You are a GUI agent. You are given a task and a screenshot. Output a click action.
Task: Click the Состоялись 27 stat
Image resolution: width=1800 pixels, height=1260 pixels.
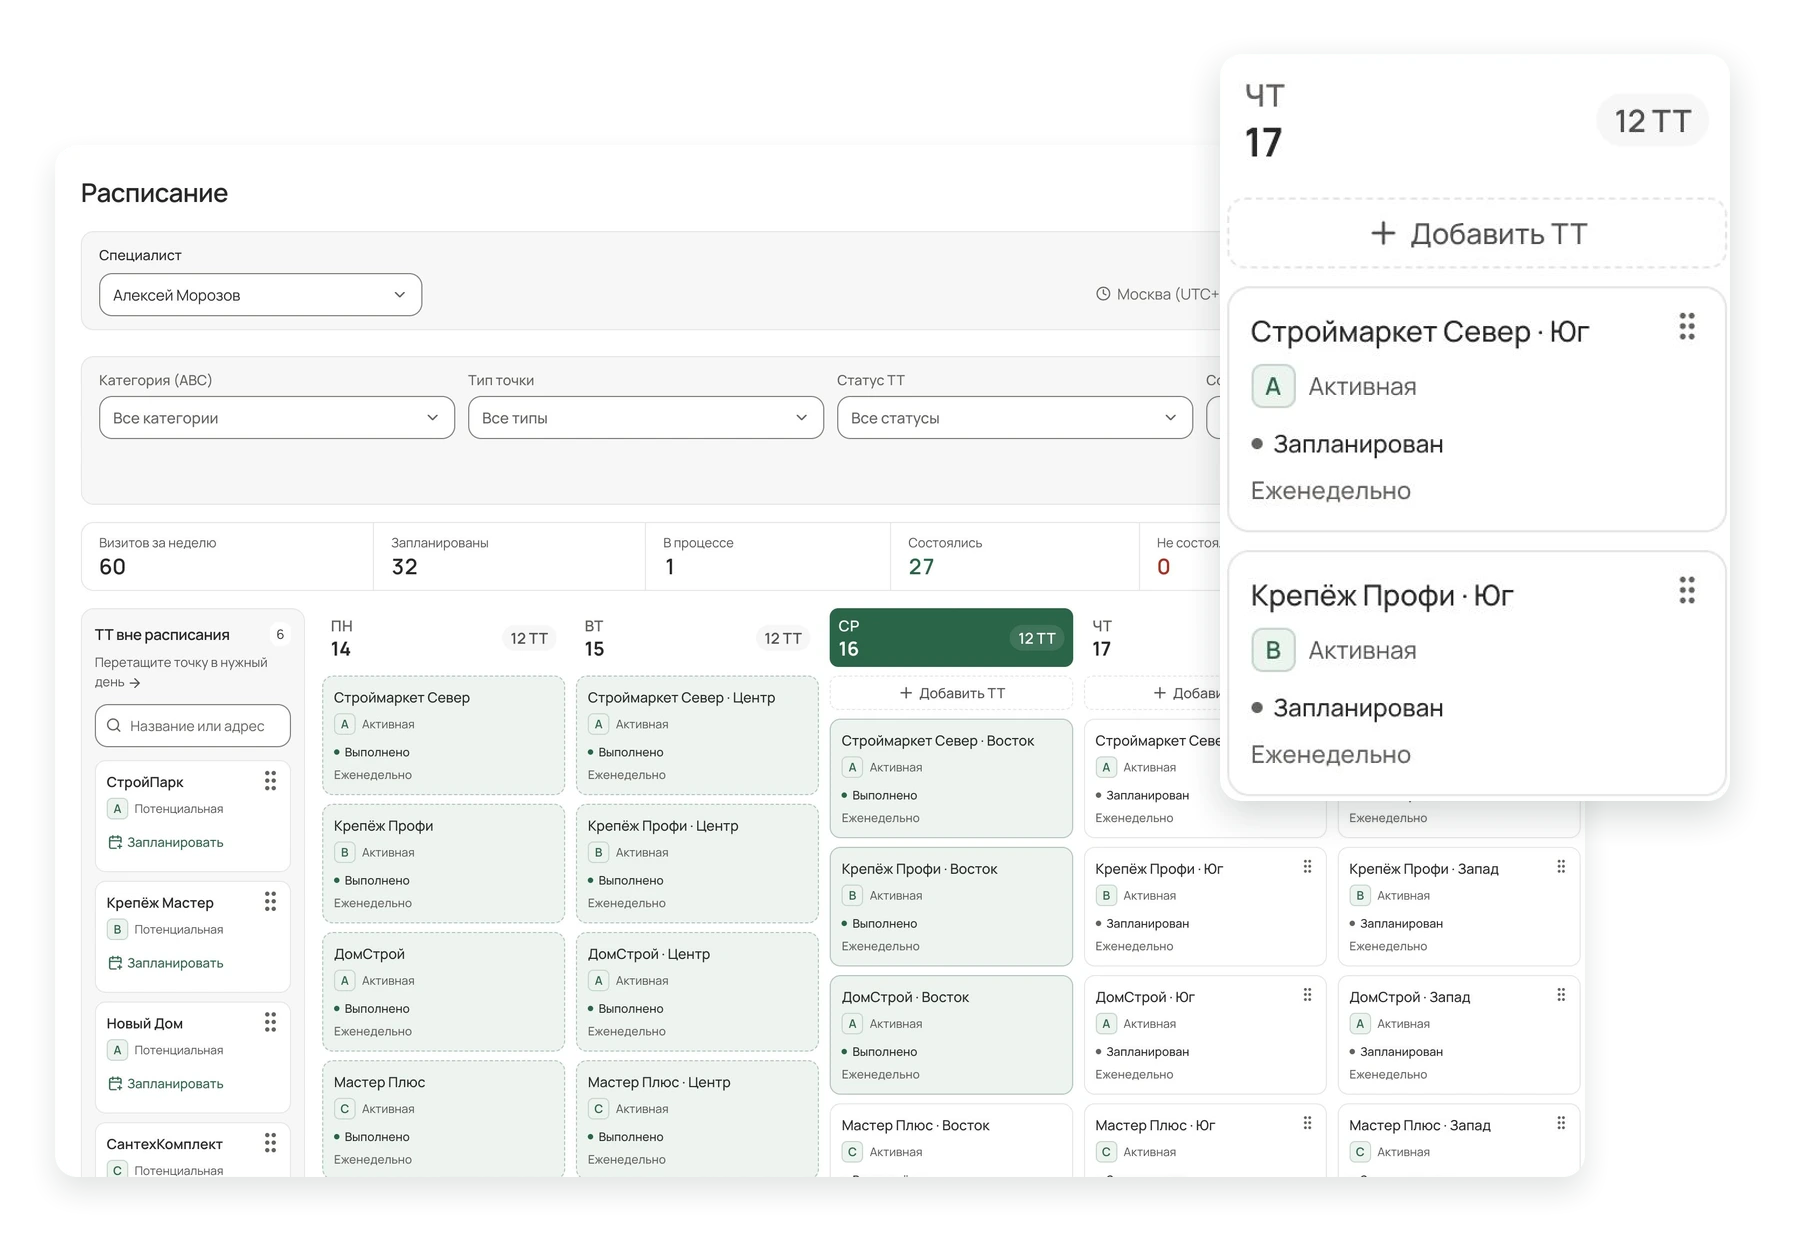click(x=1014, y=556)
